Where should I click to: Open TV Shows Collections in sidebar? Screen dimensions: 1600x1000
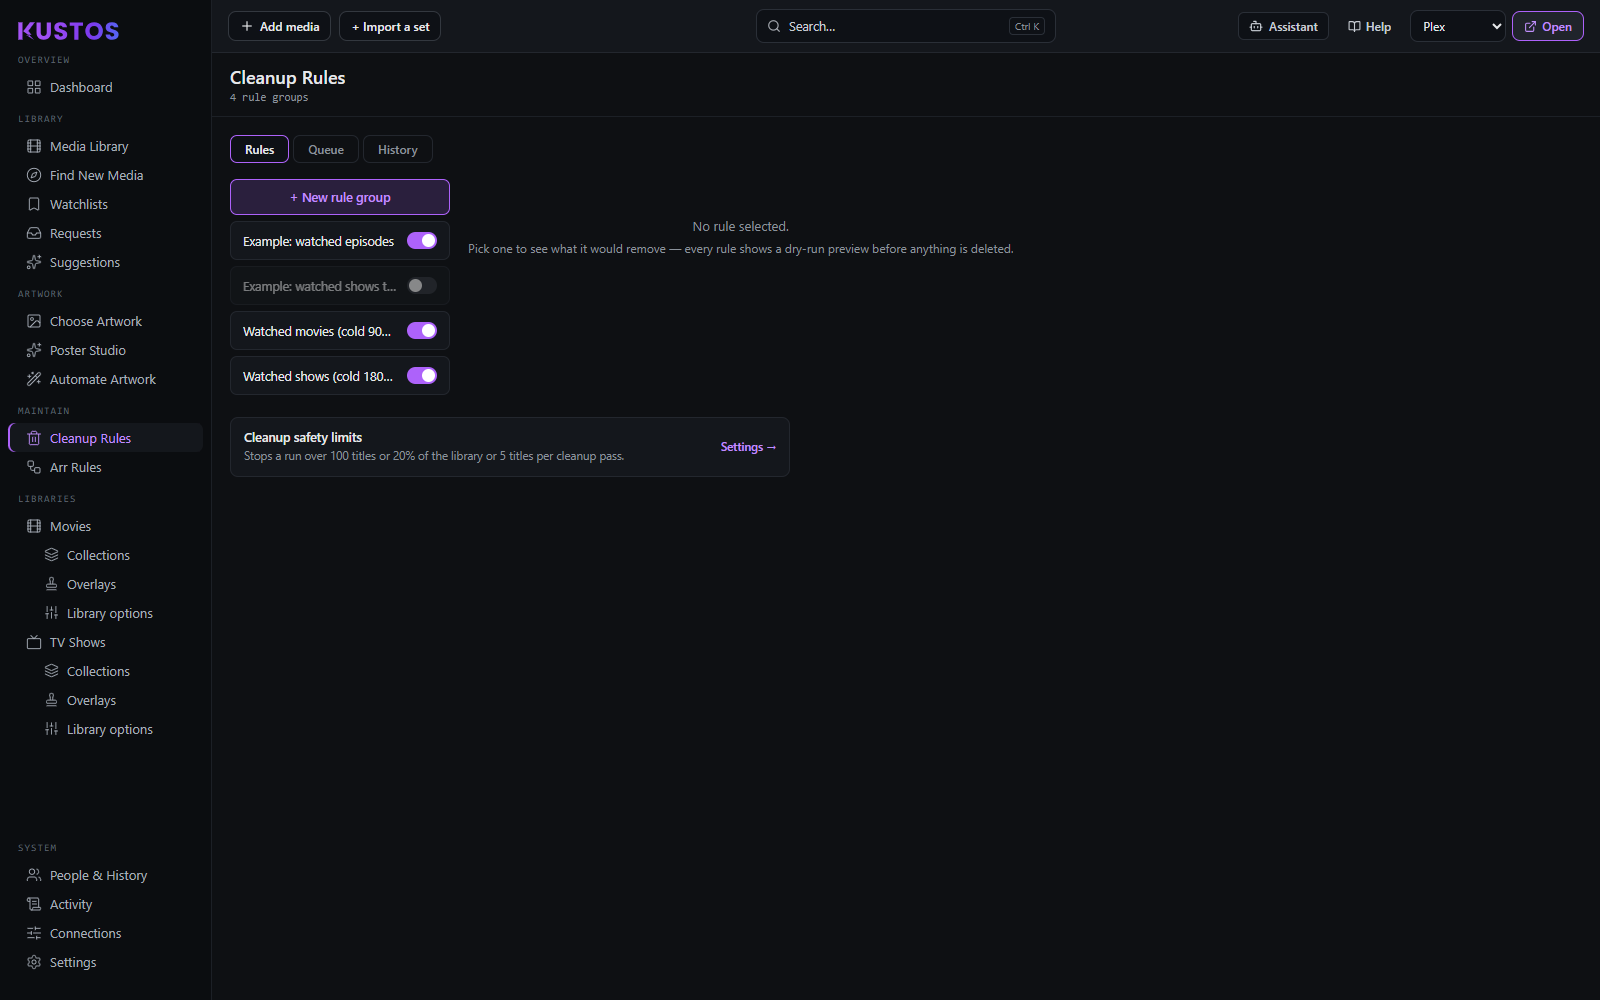tap(98, 671)
